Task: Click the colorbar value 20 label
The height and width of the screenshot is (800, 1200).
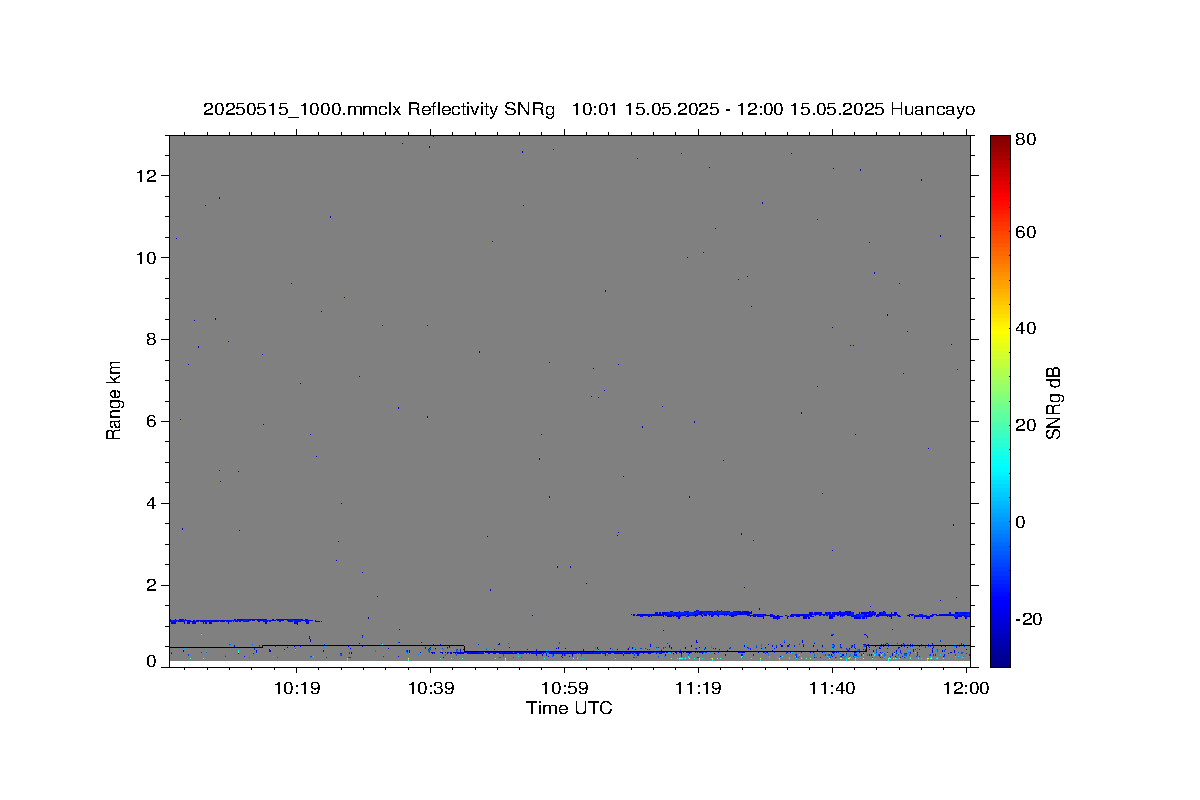Action: click(x=1026, y=425)
